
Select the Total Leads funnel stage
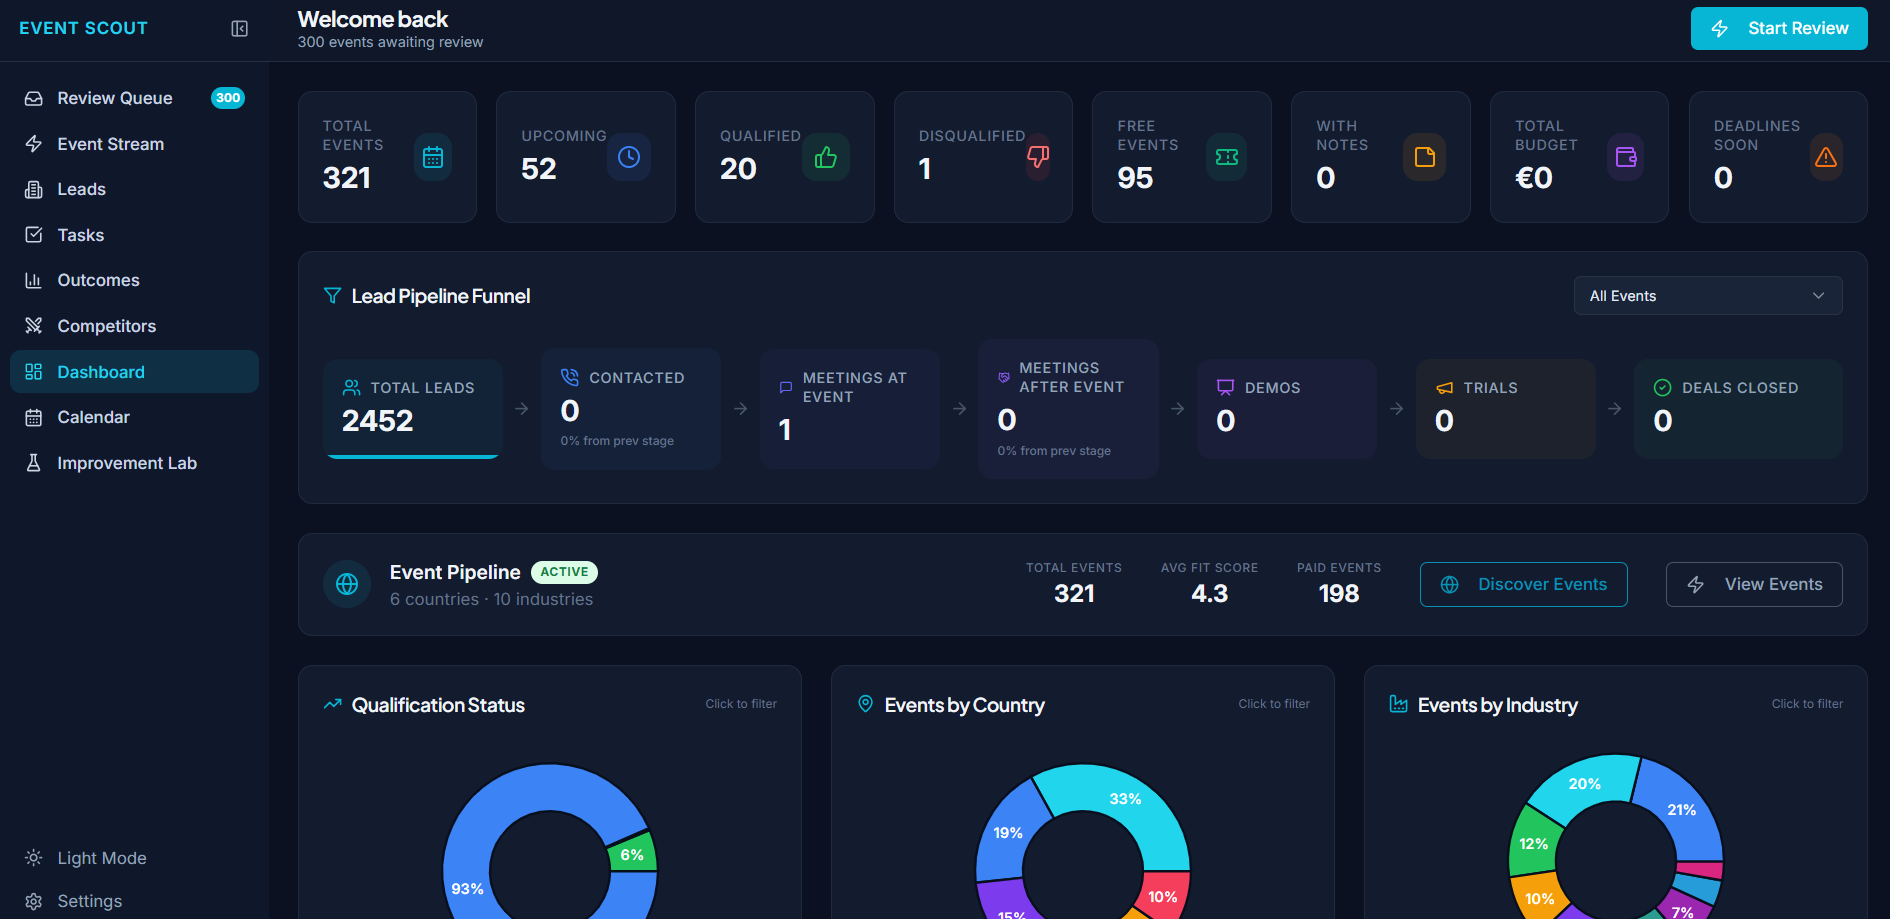(413, 409)
